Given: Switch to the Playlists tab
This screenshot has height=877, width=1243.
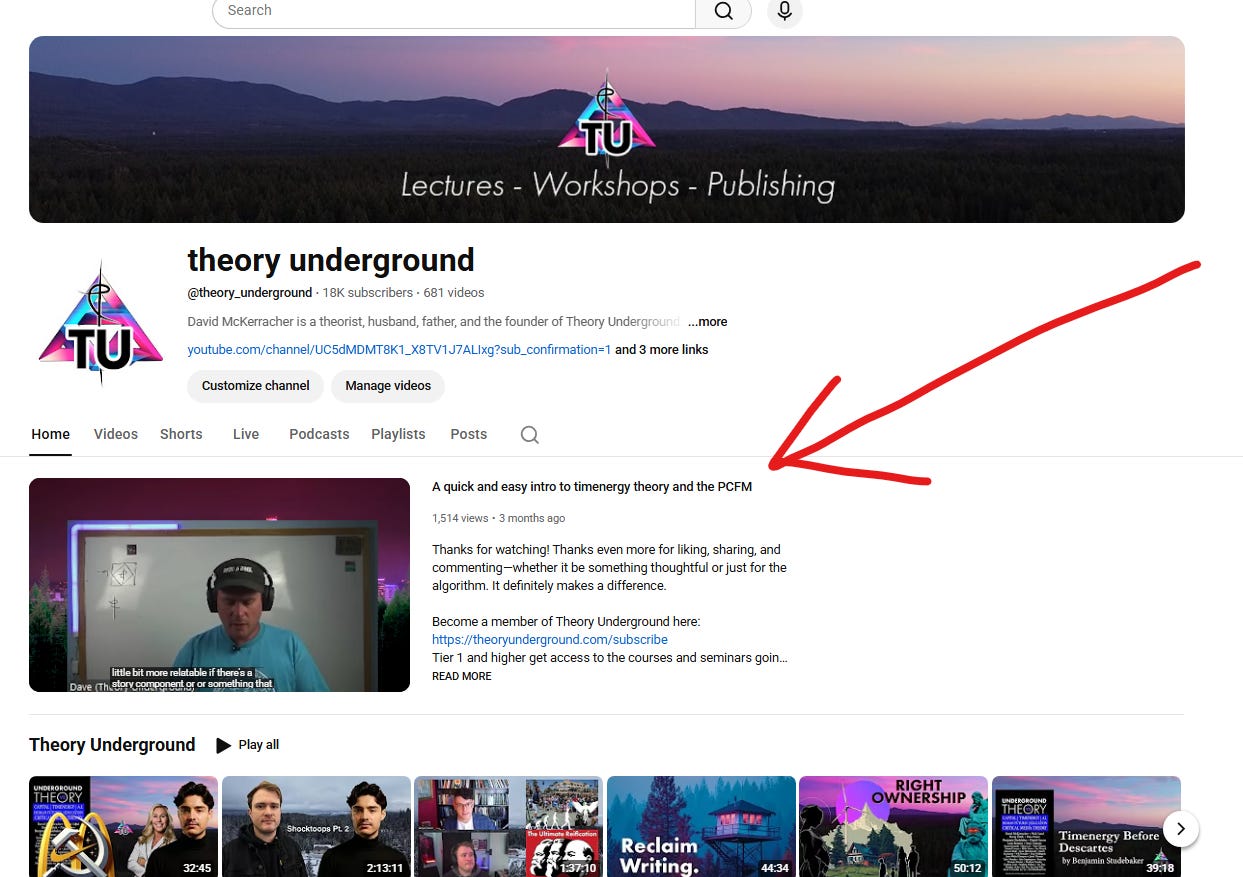Looking at the screenshot, I should 398,434.
